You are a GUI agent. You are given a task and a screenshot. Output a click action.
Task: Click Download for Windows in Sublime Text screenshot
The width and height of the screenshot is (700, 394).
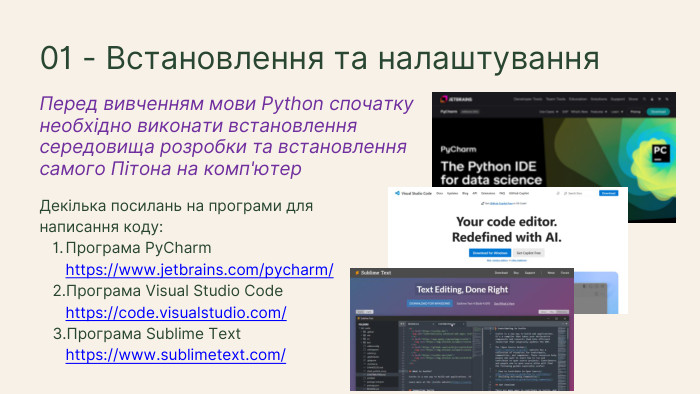(429, 303)
